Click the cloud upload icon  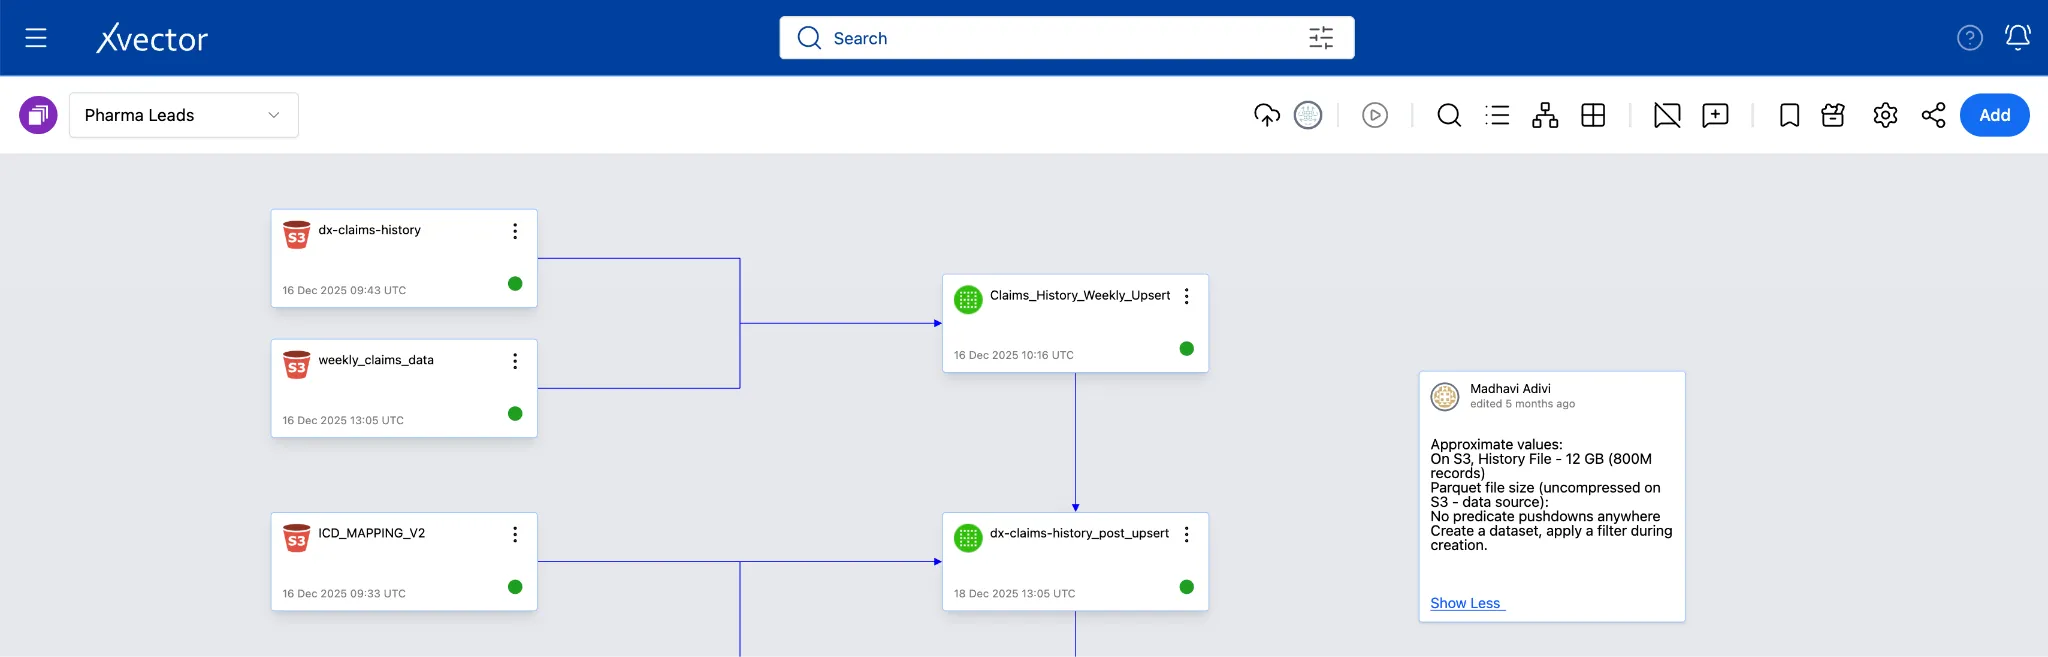click(x=1267, y=115)
